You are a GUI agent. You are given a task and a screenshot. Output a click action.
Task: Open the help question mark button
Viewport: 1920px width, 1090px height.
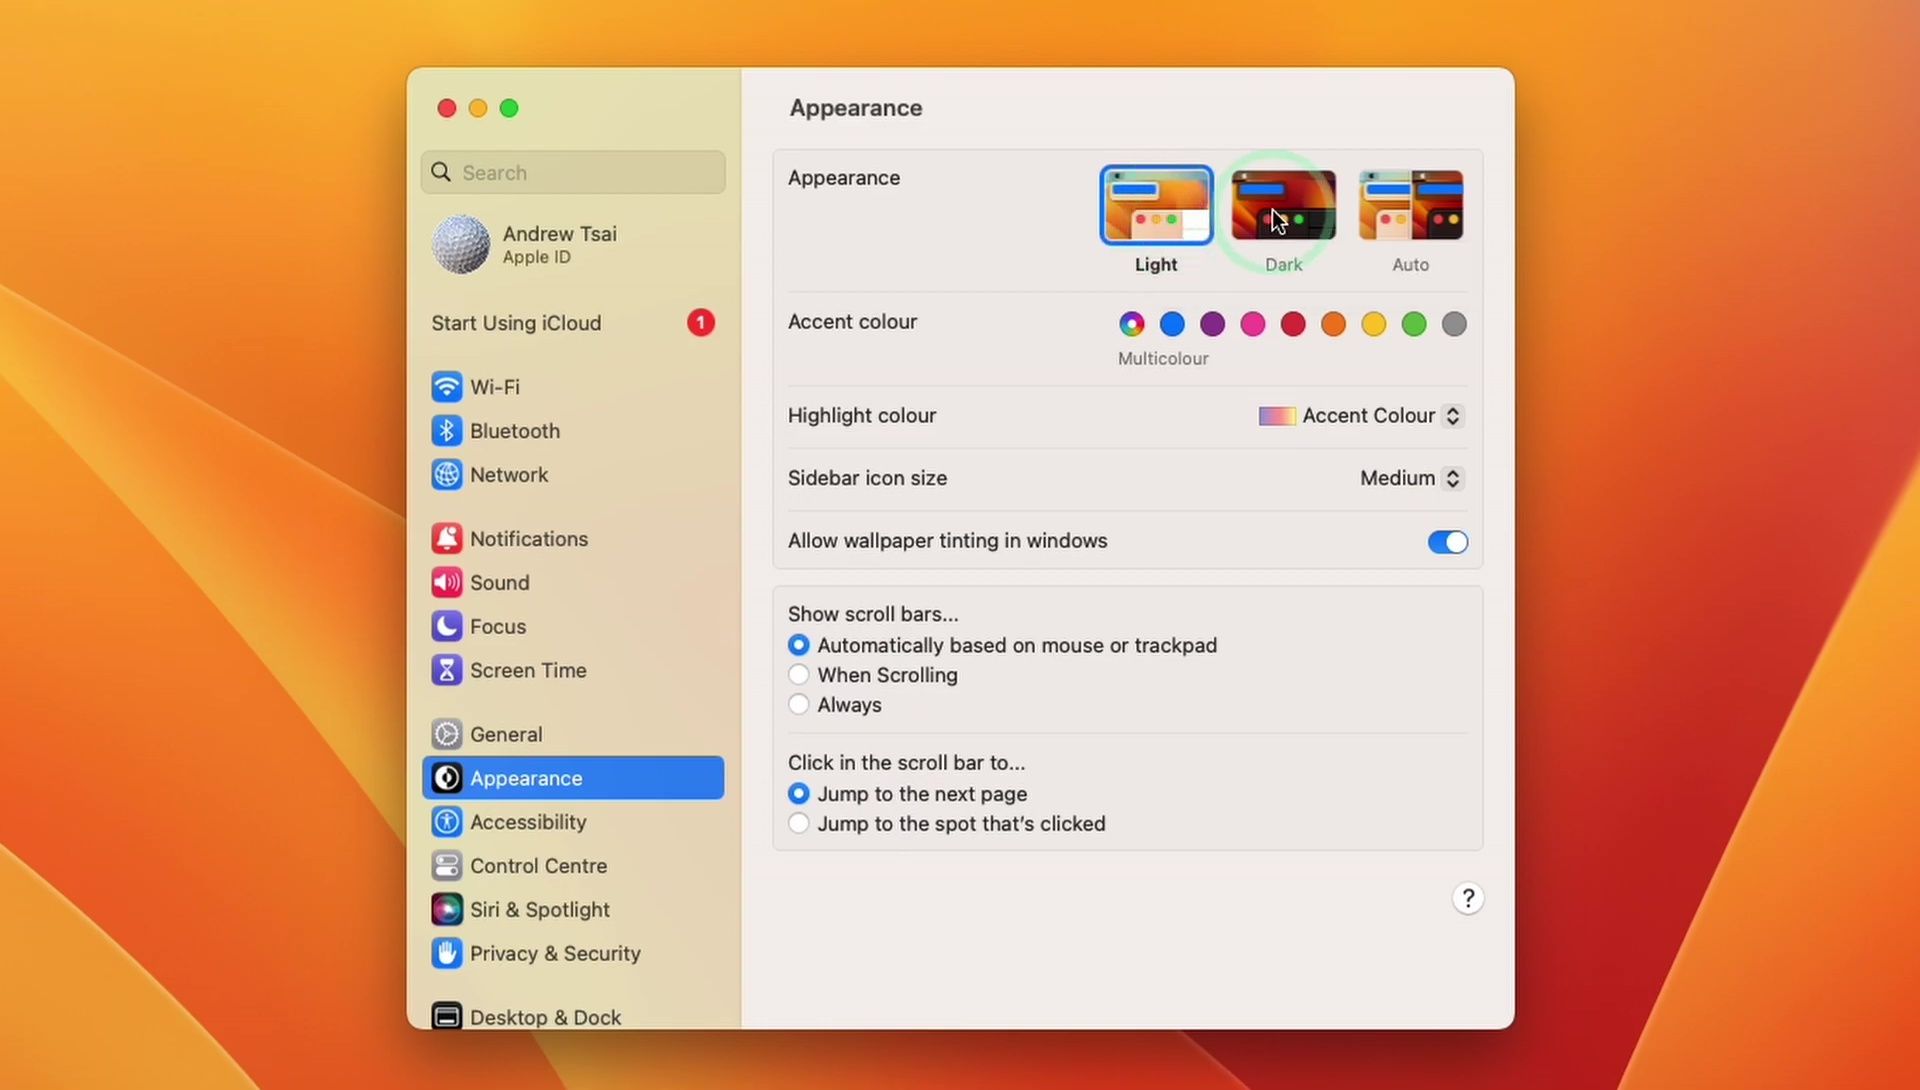pyautogui.click(x=1468, y=899)
